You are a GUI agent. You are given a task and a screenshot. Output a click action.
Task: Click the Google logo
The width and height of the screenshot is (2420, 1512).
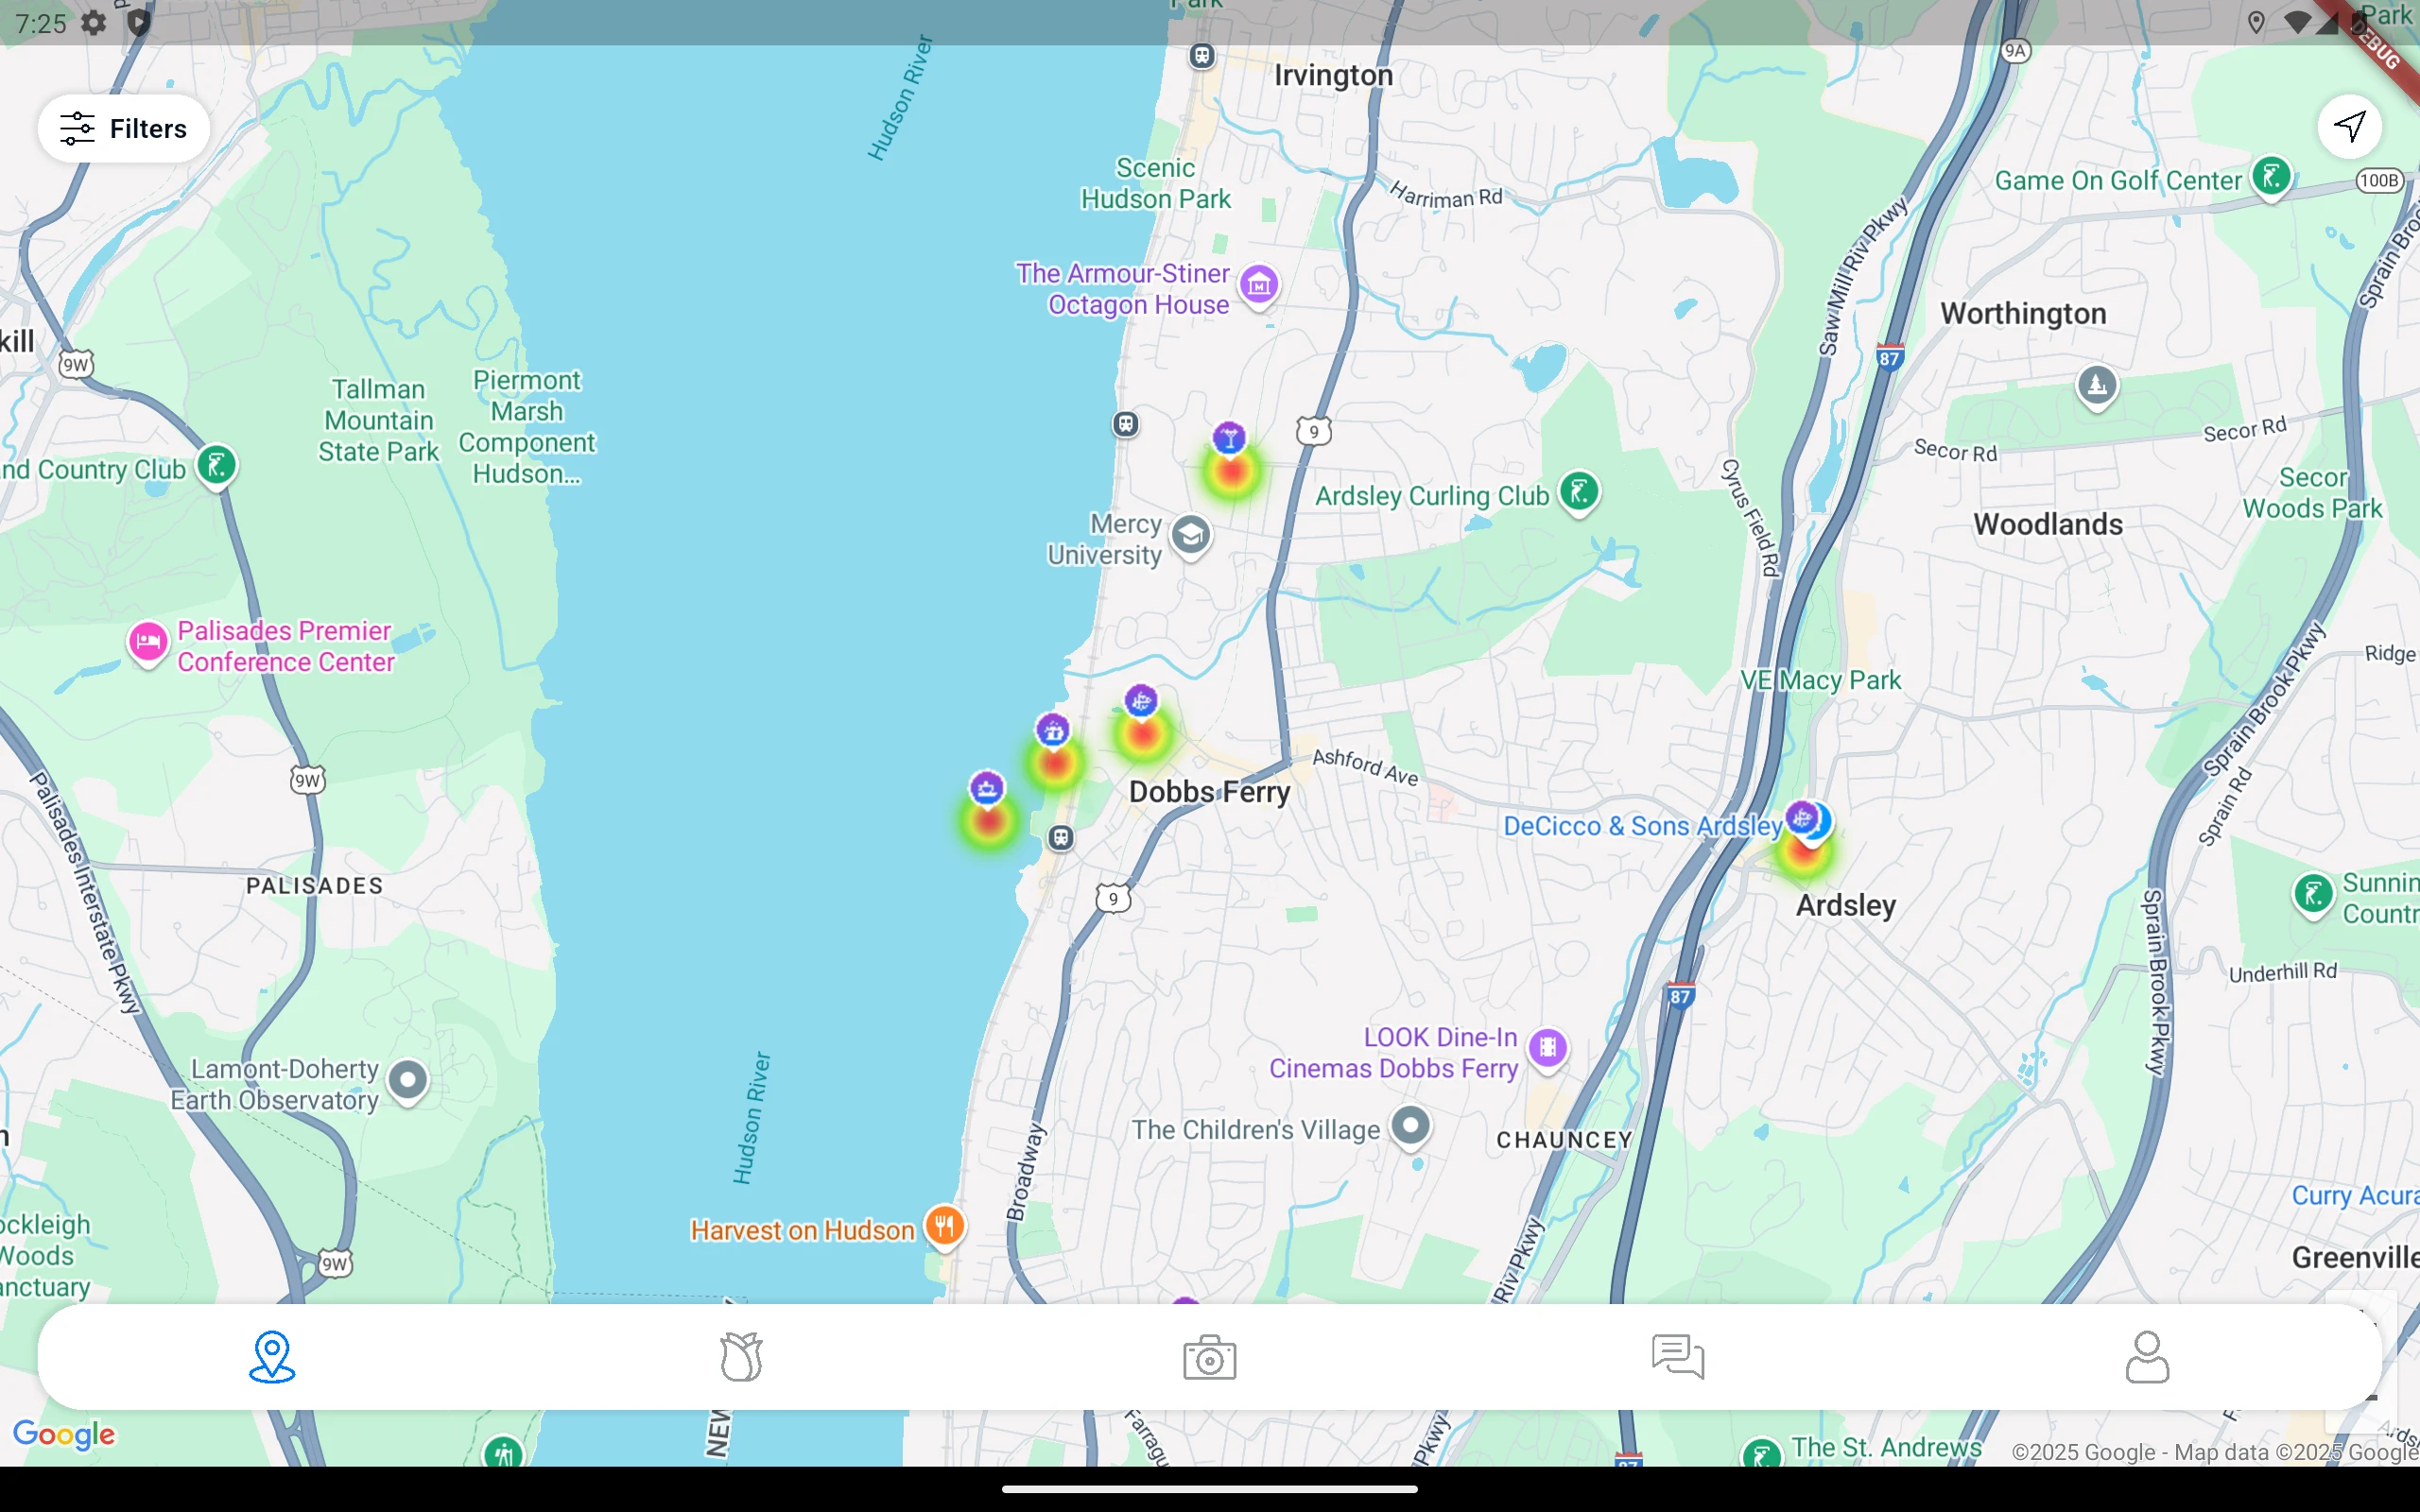(64, 1435)
